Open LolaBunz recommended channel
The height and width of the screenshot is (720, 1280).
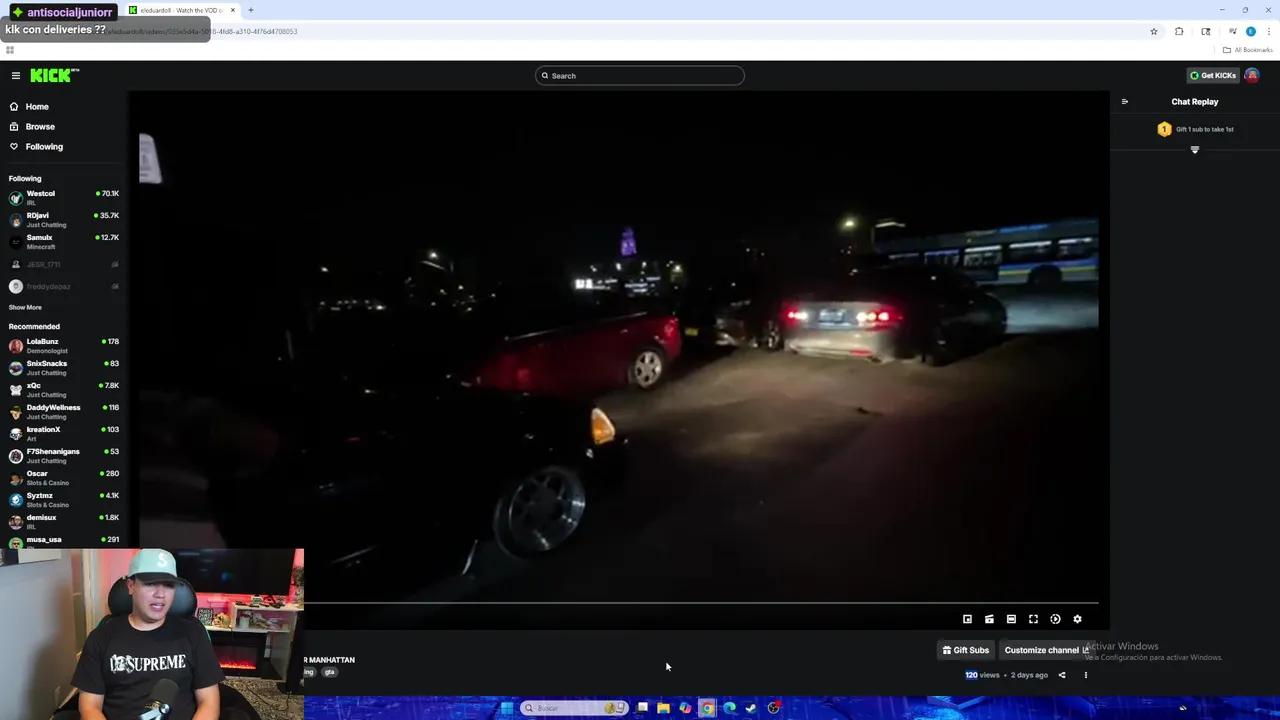tap(64, 346)
